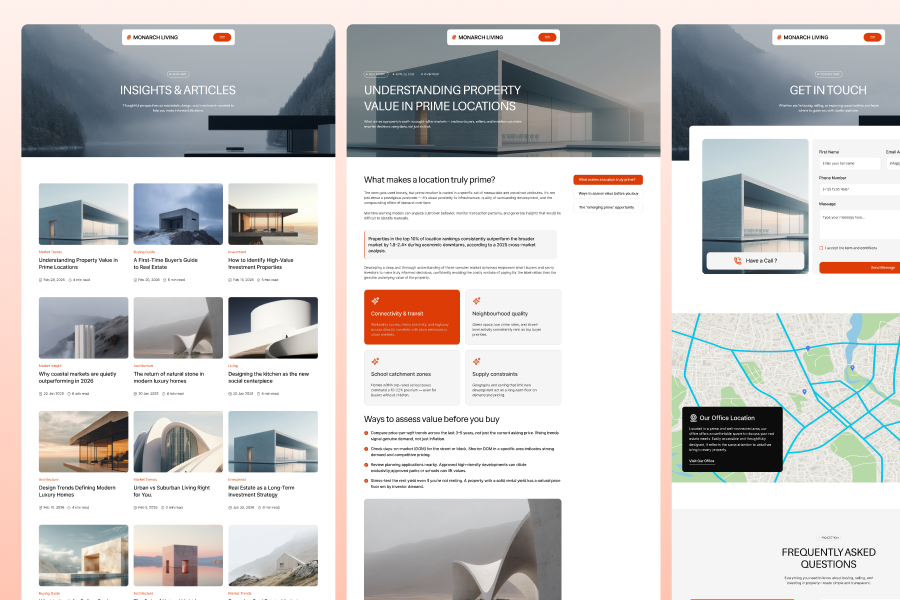Click 'Get In Touch' hero heading

point(828,90)
